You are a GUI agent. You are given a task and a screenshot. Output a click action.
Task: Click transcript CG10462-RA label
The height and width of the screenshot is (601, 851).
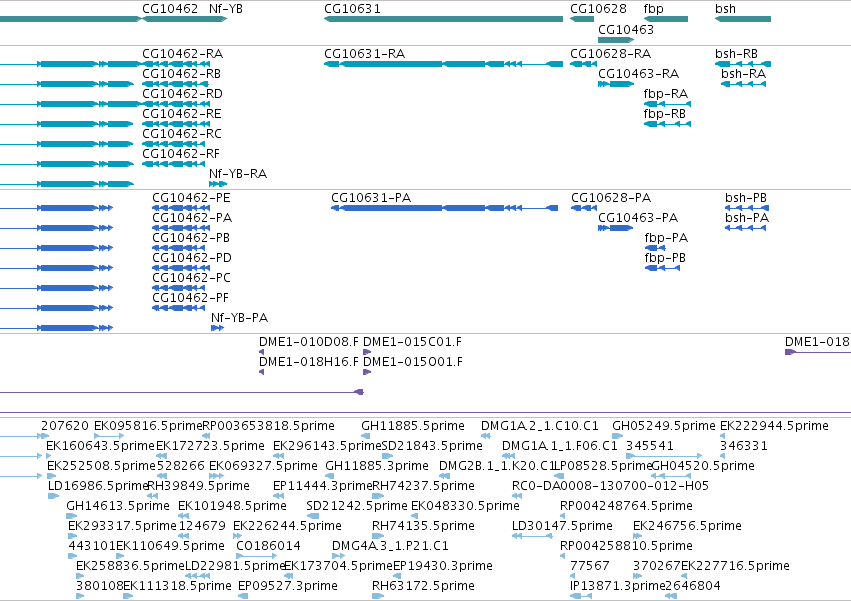[x=182, y=54]
